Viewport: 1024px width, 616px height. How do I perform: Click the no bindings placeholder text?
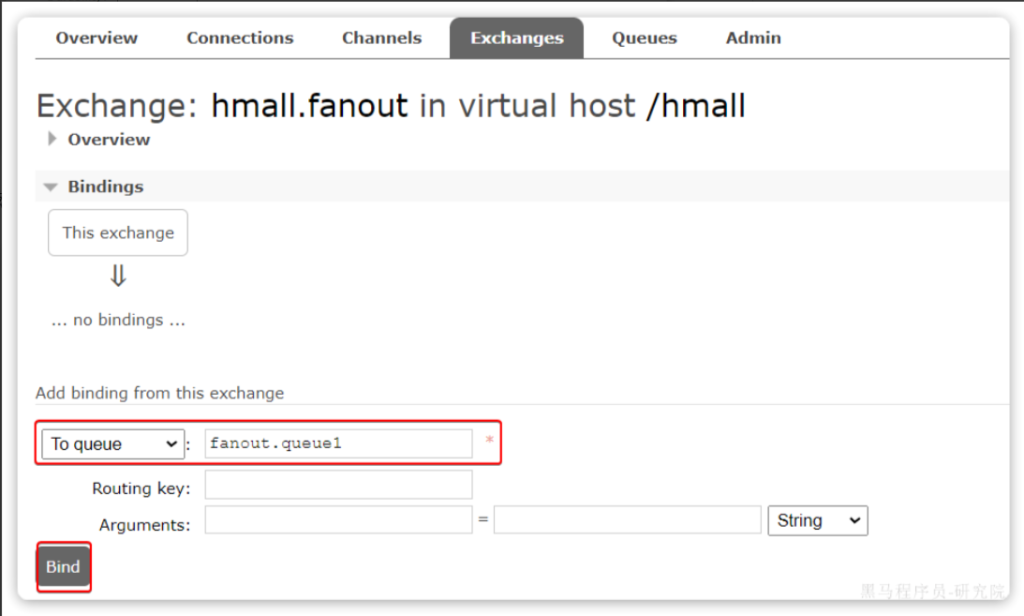tap(118, 320)
